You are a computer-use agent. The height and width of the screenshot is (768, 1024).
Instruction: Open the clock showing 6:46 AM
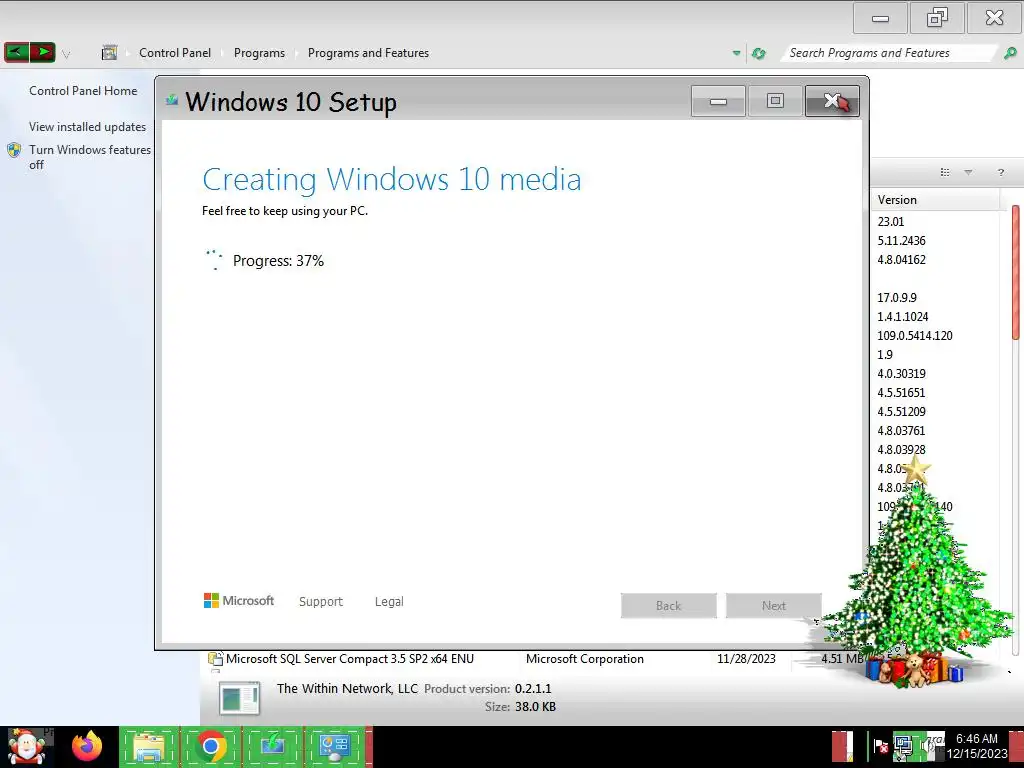point(977,746)
